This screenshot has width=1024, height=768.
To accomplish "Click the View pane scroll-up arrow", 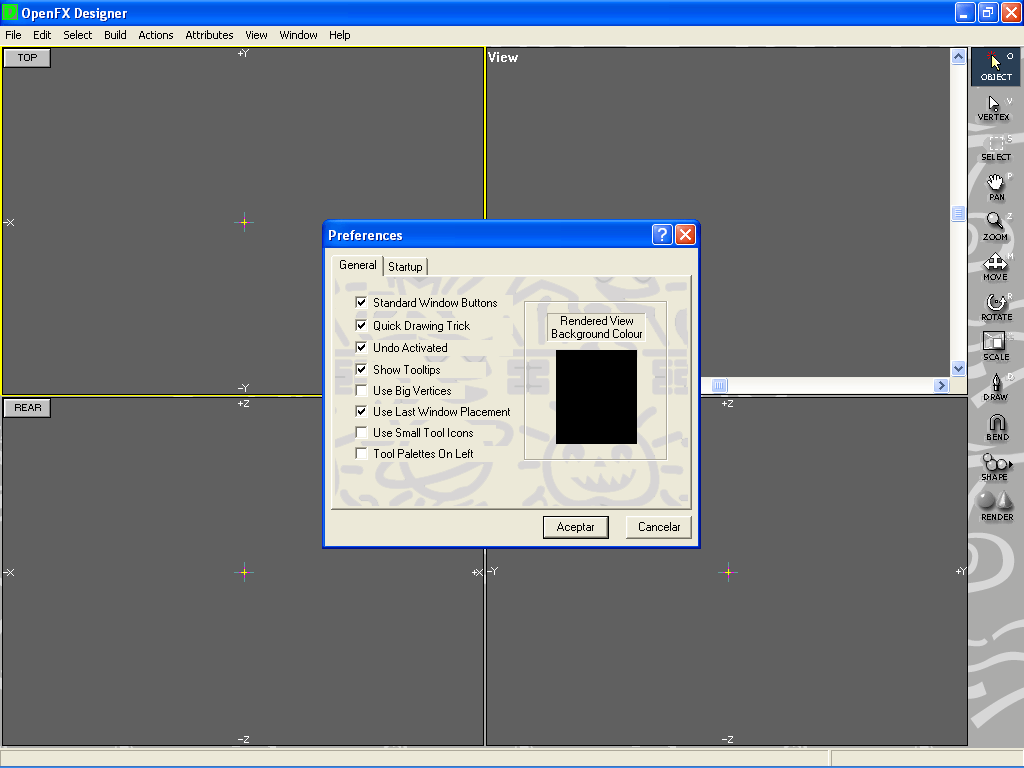I will point(958,57).
